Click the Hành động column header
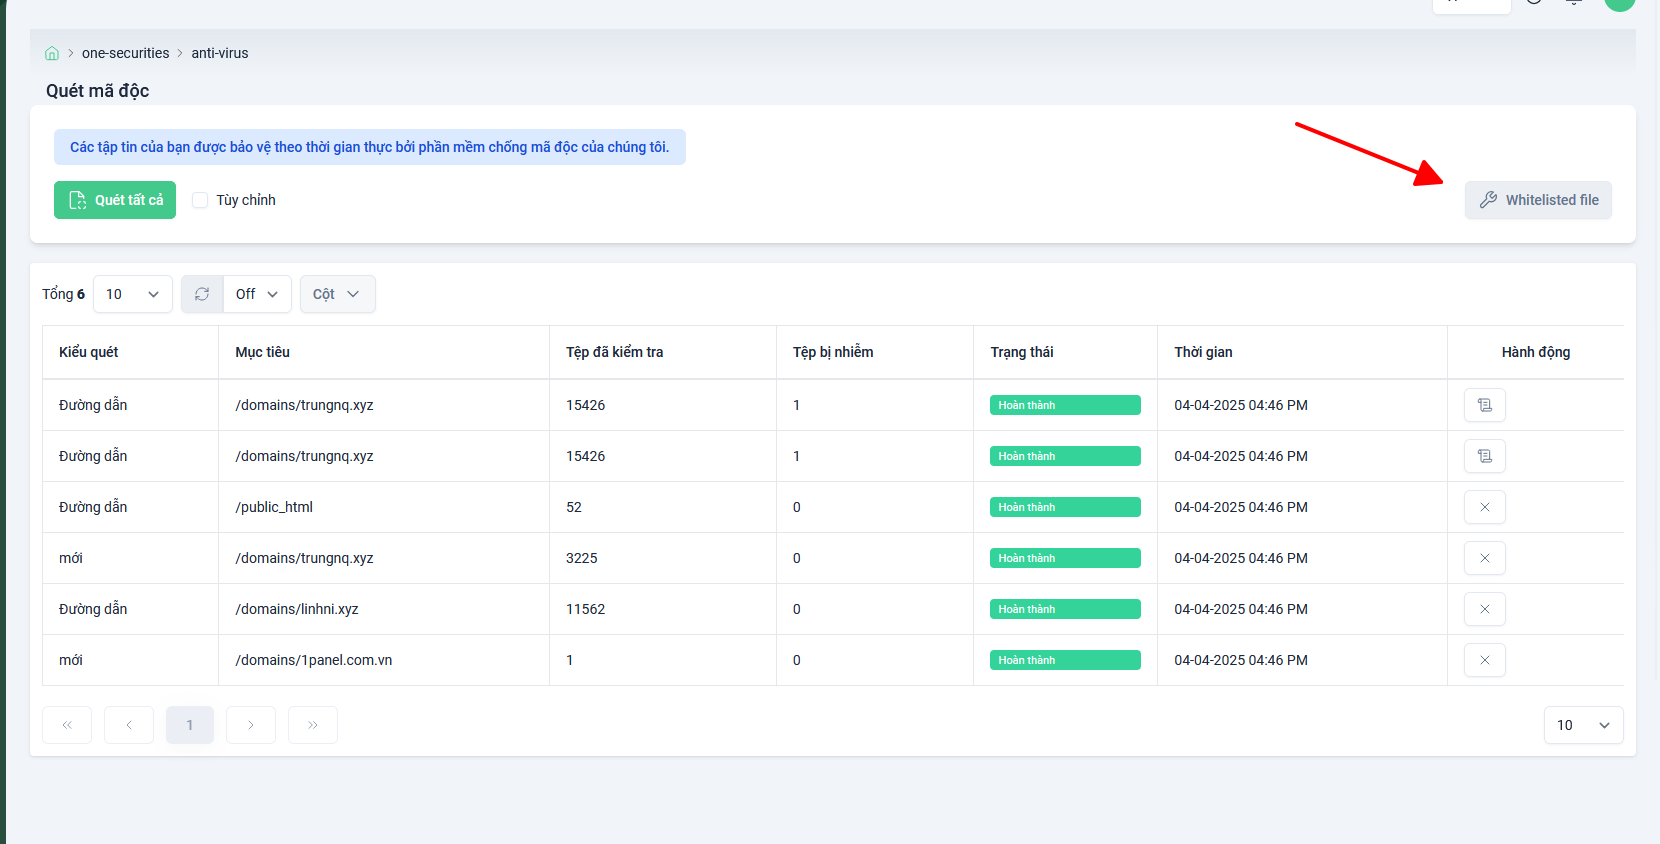 click(x=1536, y=352)
